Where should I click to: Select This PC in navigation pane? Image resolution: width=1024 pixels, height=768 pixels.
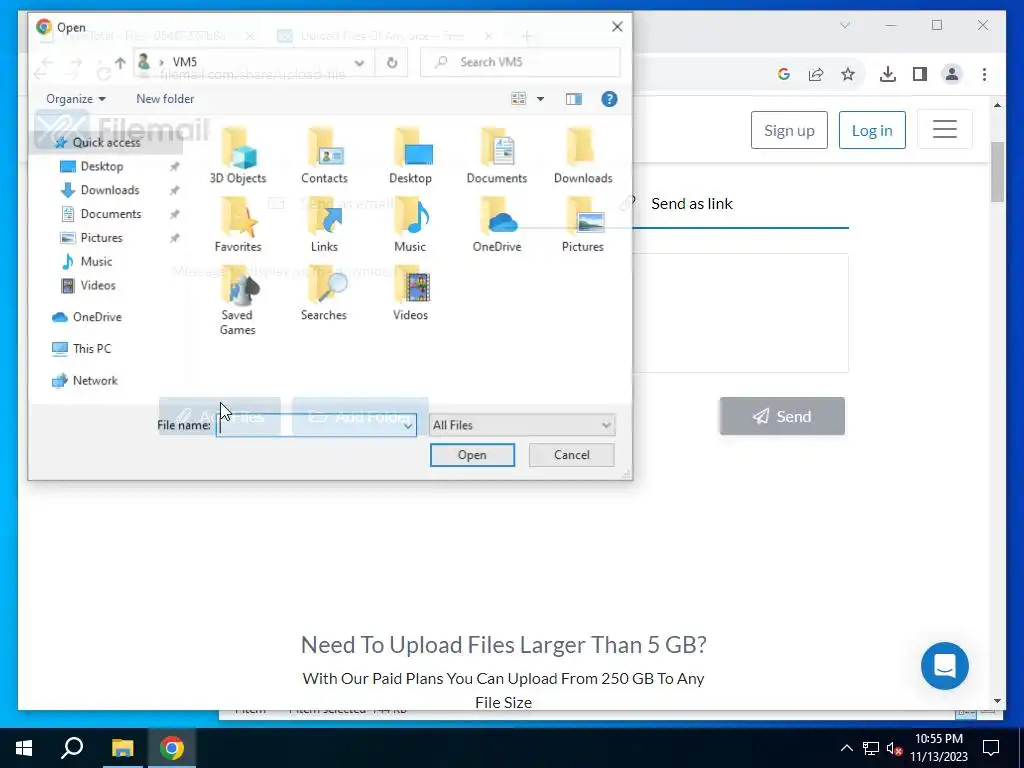(x=91, y=349)
